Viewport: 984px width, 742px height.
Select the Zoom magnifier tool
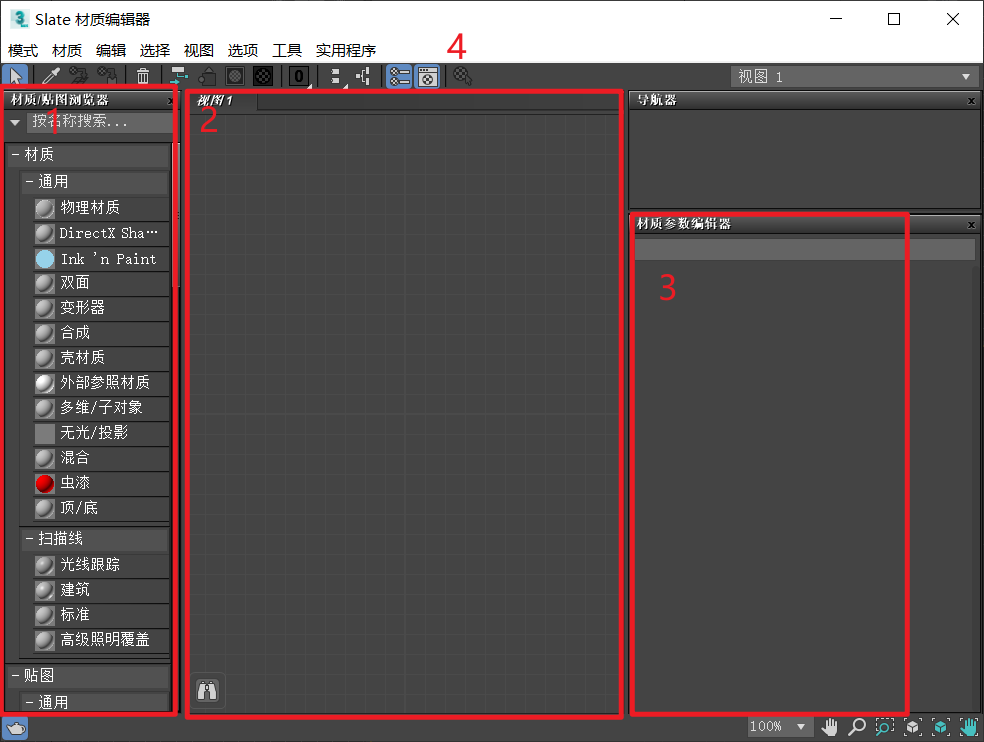(857, 727)
